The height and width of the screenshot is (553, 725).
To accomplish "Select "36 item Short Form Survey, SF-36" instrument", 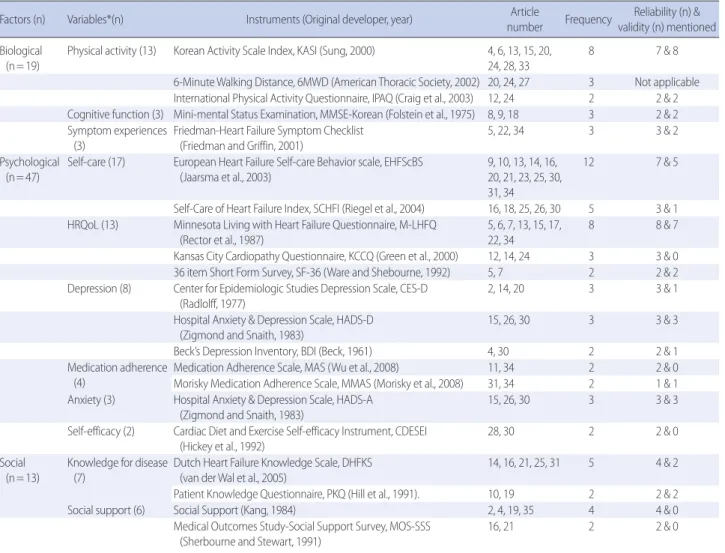I will pyautogui.click(x=312, y=272).
